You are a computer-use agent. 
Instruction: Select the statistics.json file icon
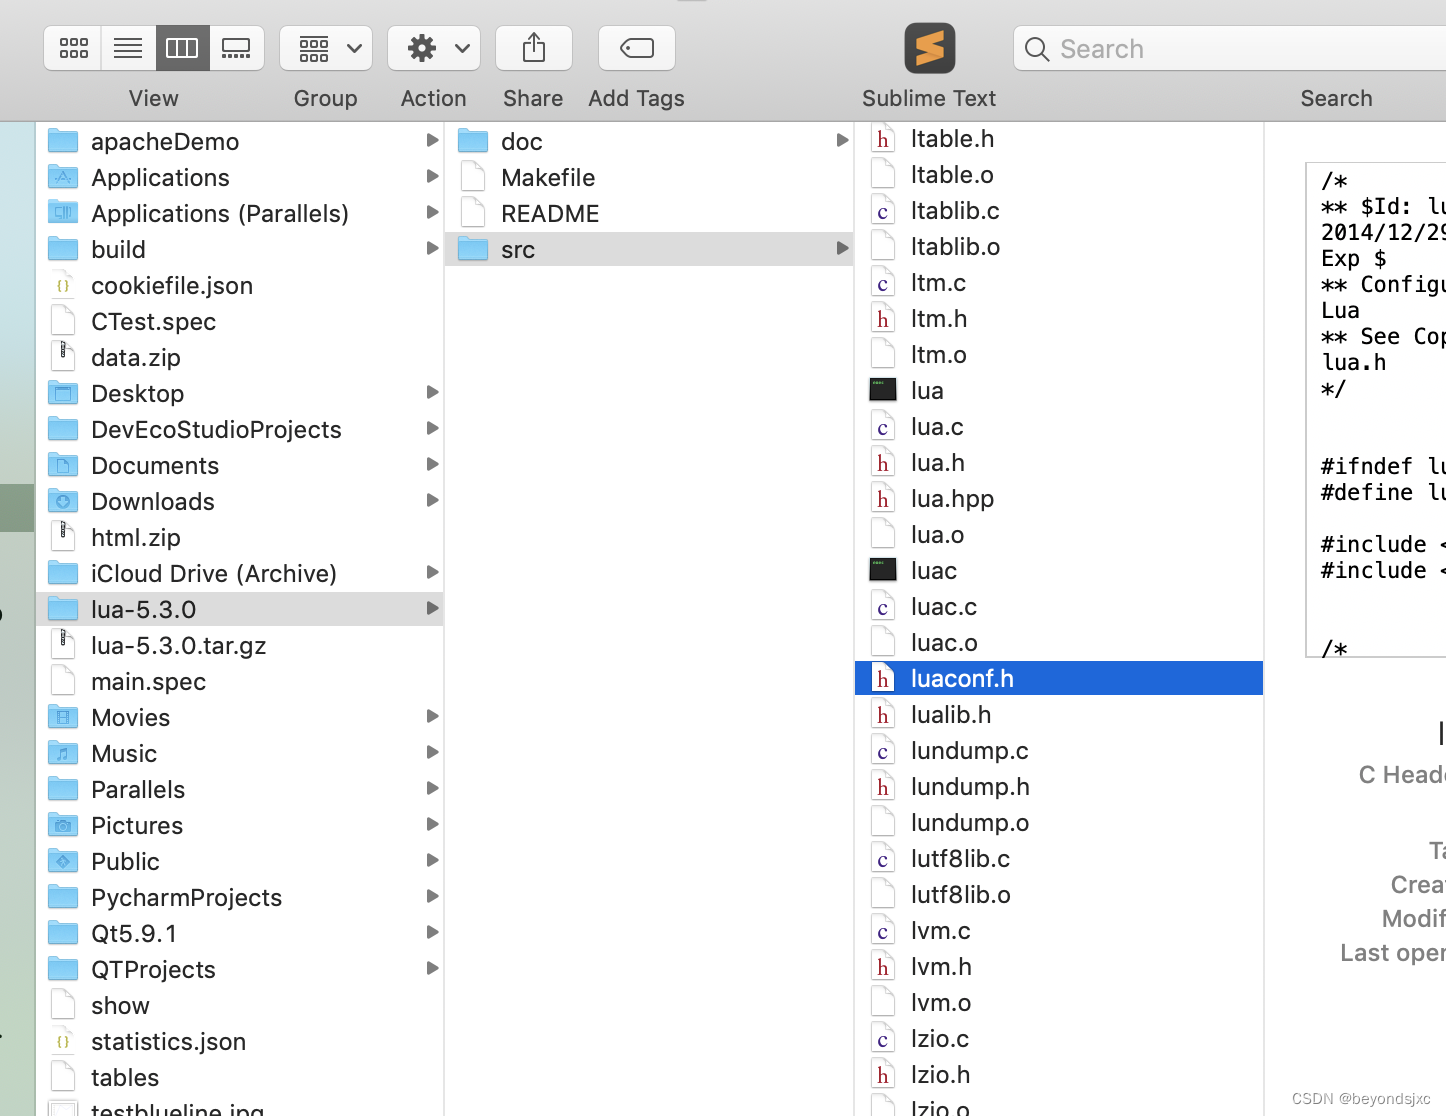[63, 1041]
